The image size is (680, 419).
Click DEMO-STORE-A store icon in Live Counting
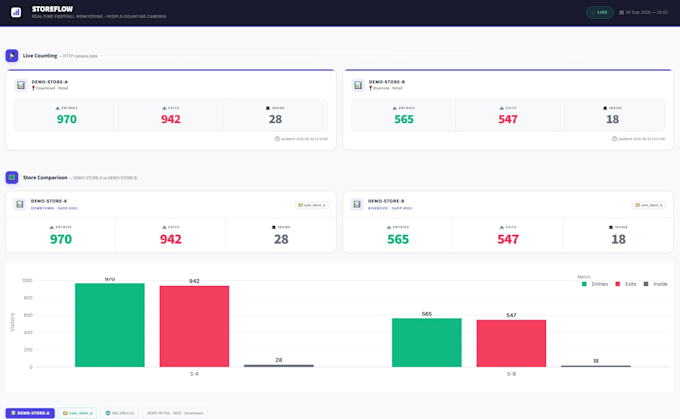(x=21, y=85)
